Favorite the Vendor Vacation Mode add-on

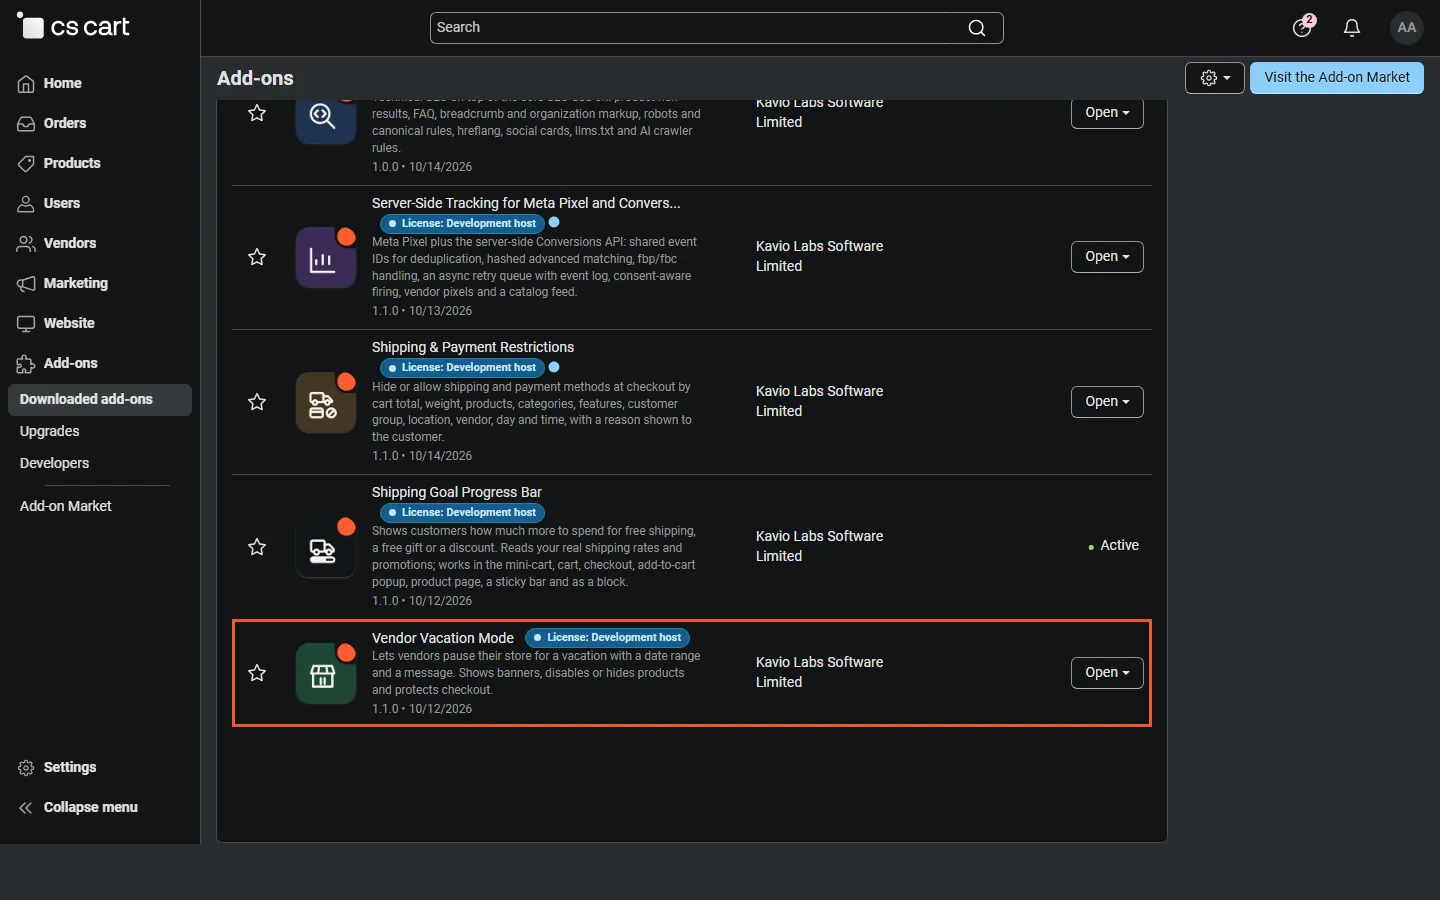click(257, 673)
